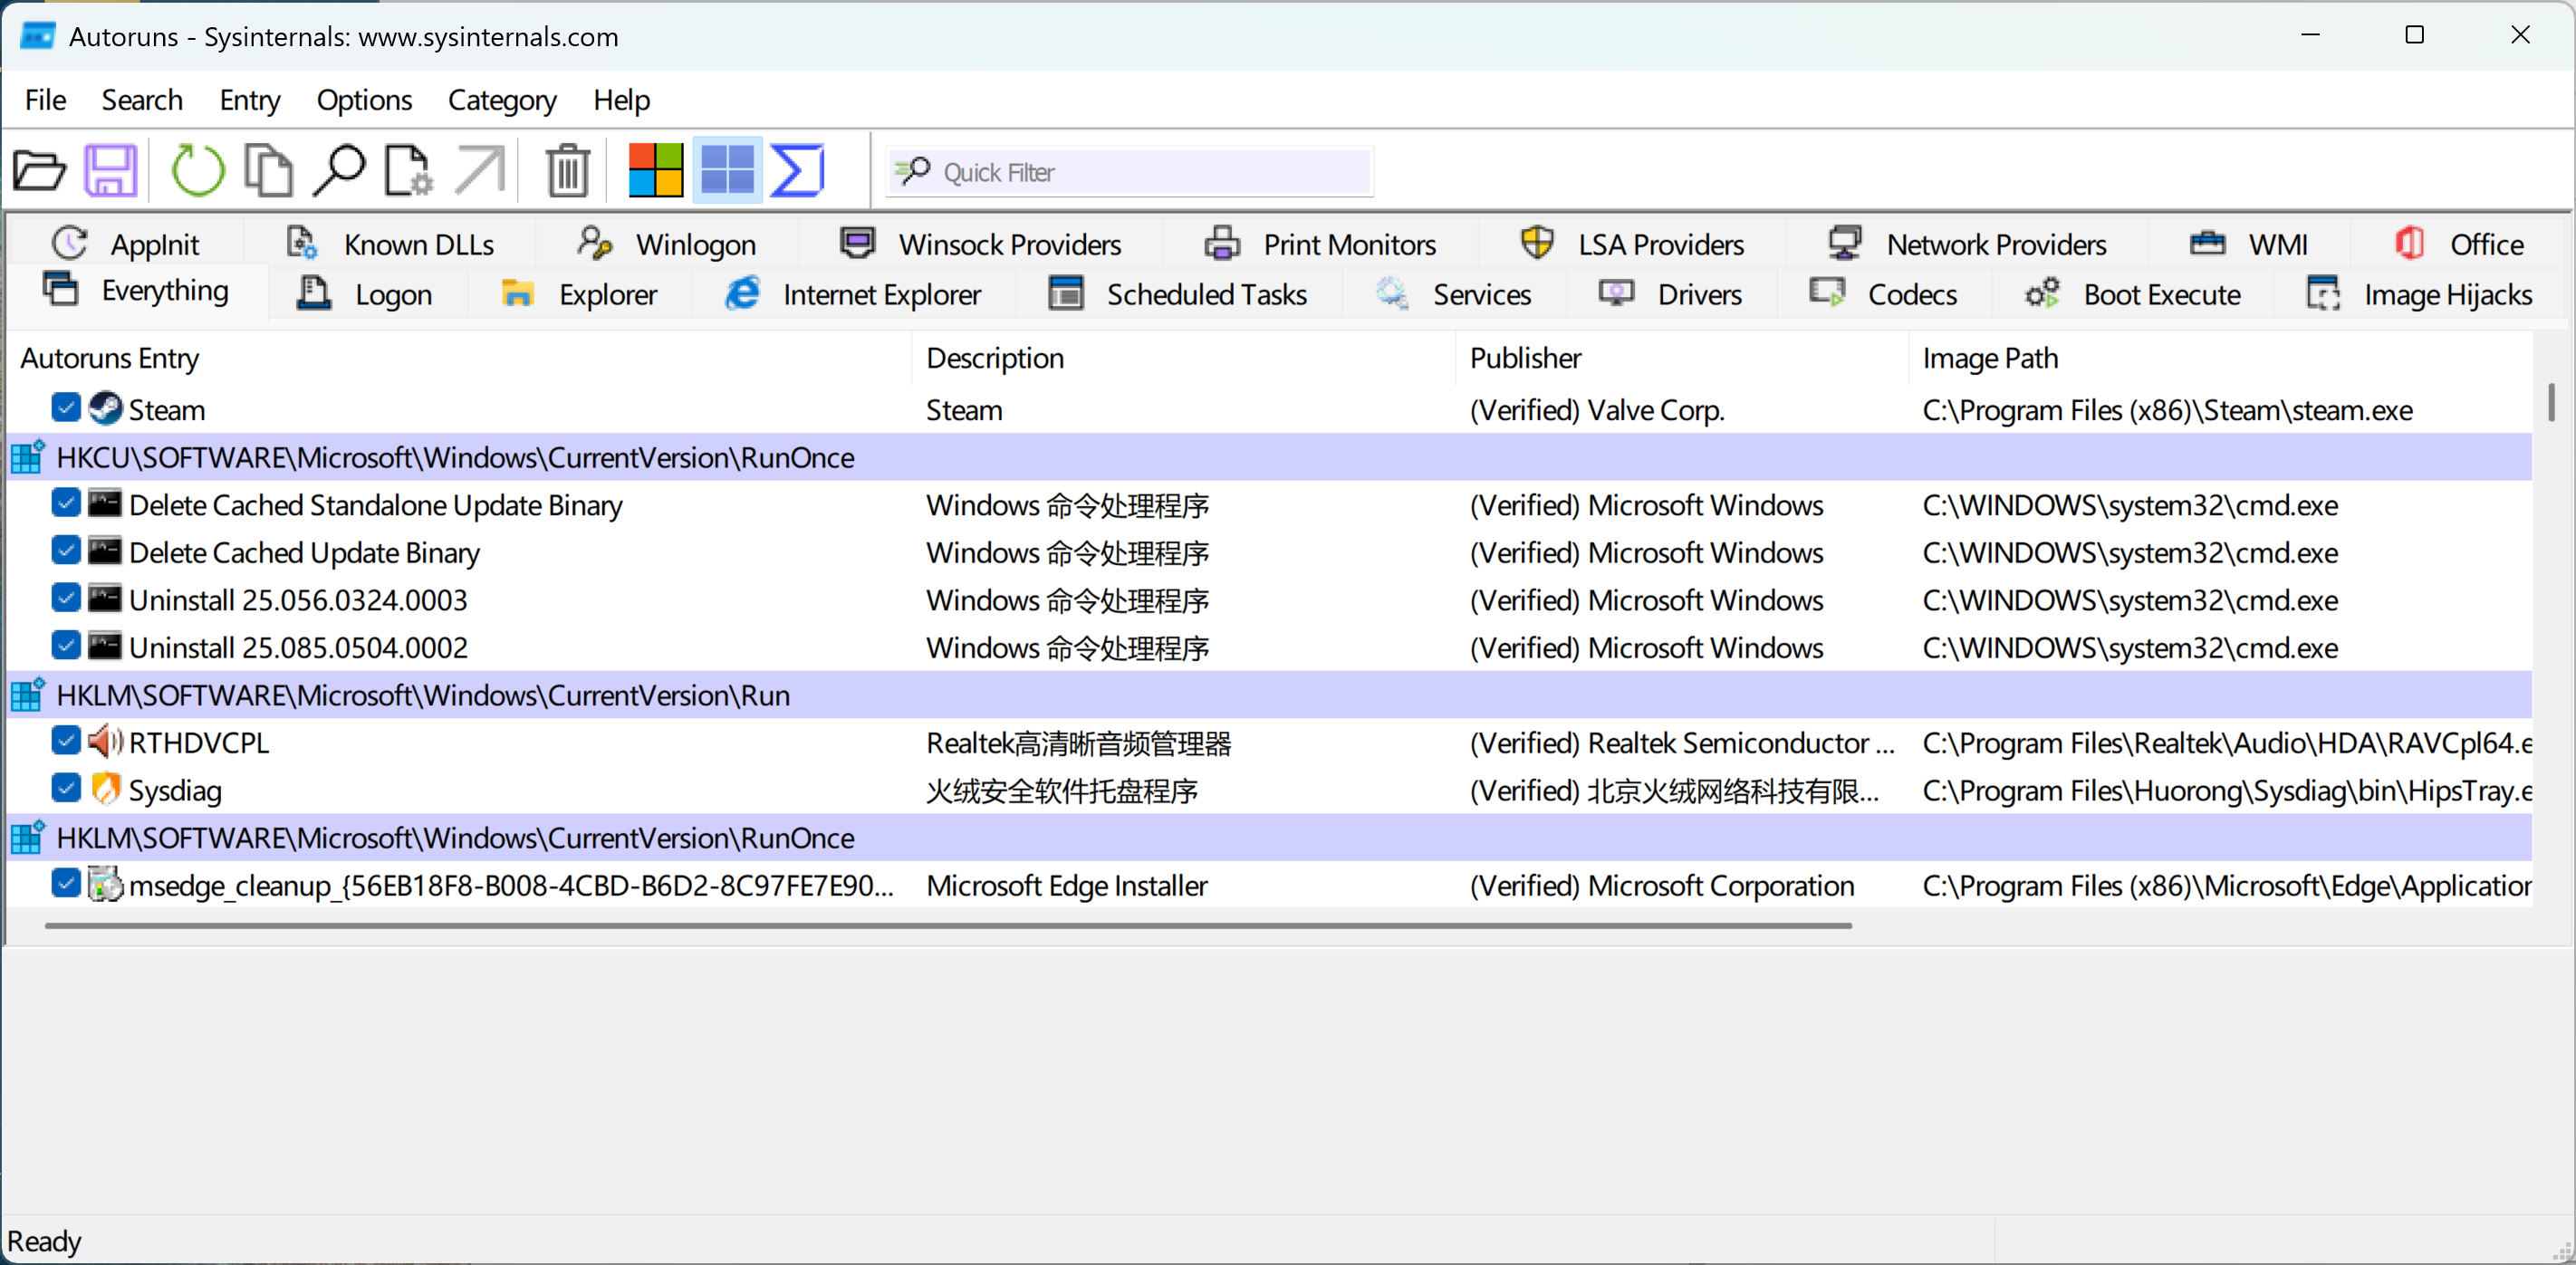Click the Sysdiag shield icon

click(x=105, y=790)
